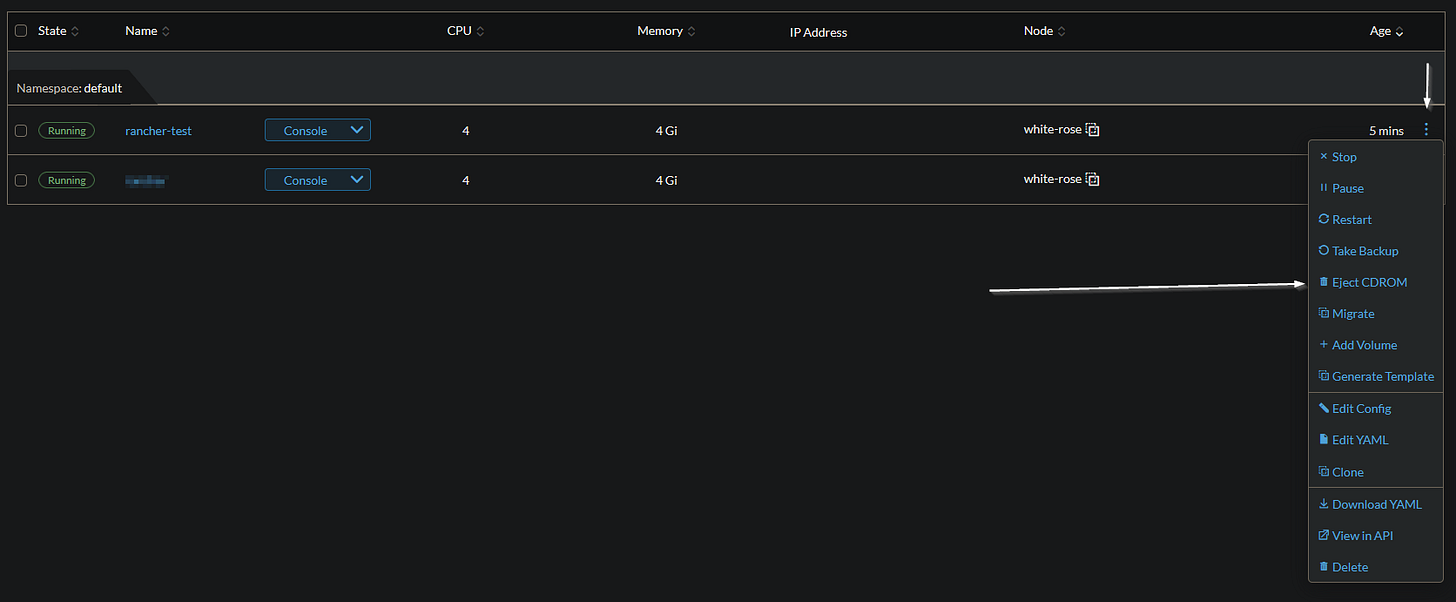This screenshot has width=1456, height=602.
Task: Open the kebab actions menu for rancher-test
Action: click(1426, 129)
